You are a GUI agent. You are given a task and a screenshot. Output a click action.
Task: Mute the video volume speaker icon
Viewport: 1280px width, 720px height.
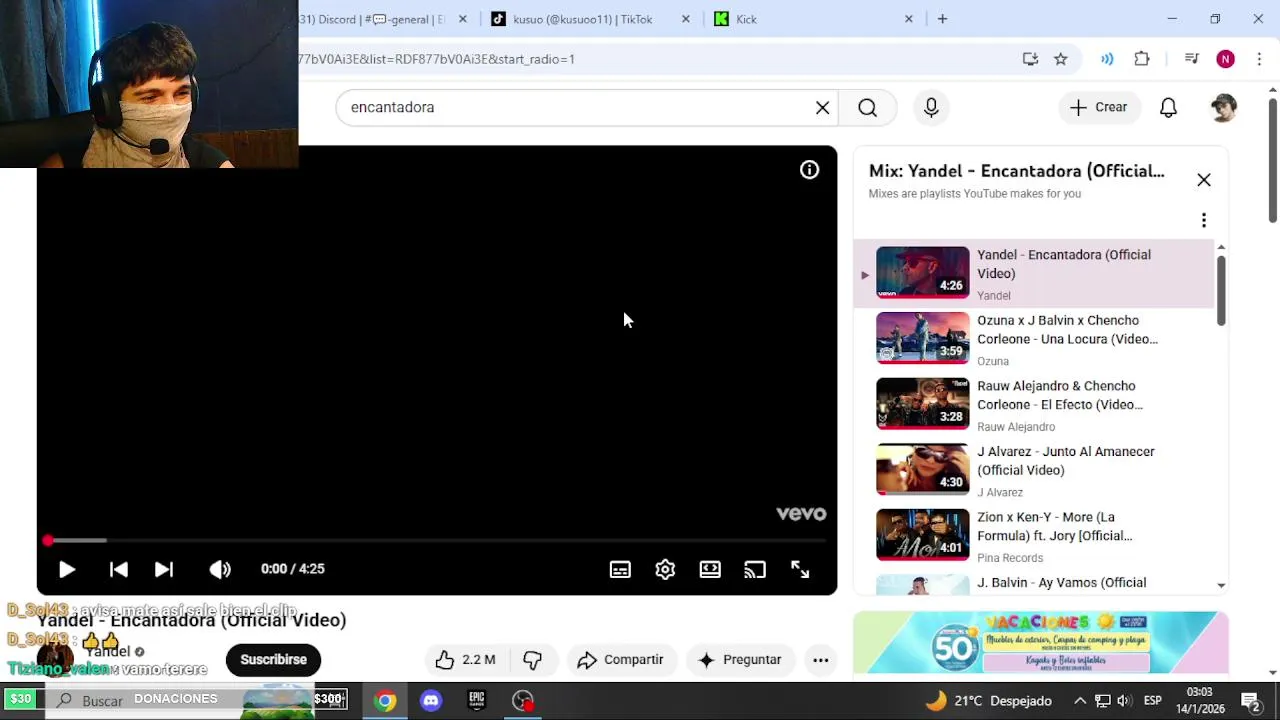click(220, 569)
